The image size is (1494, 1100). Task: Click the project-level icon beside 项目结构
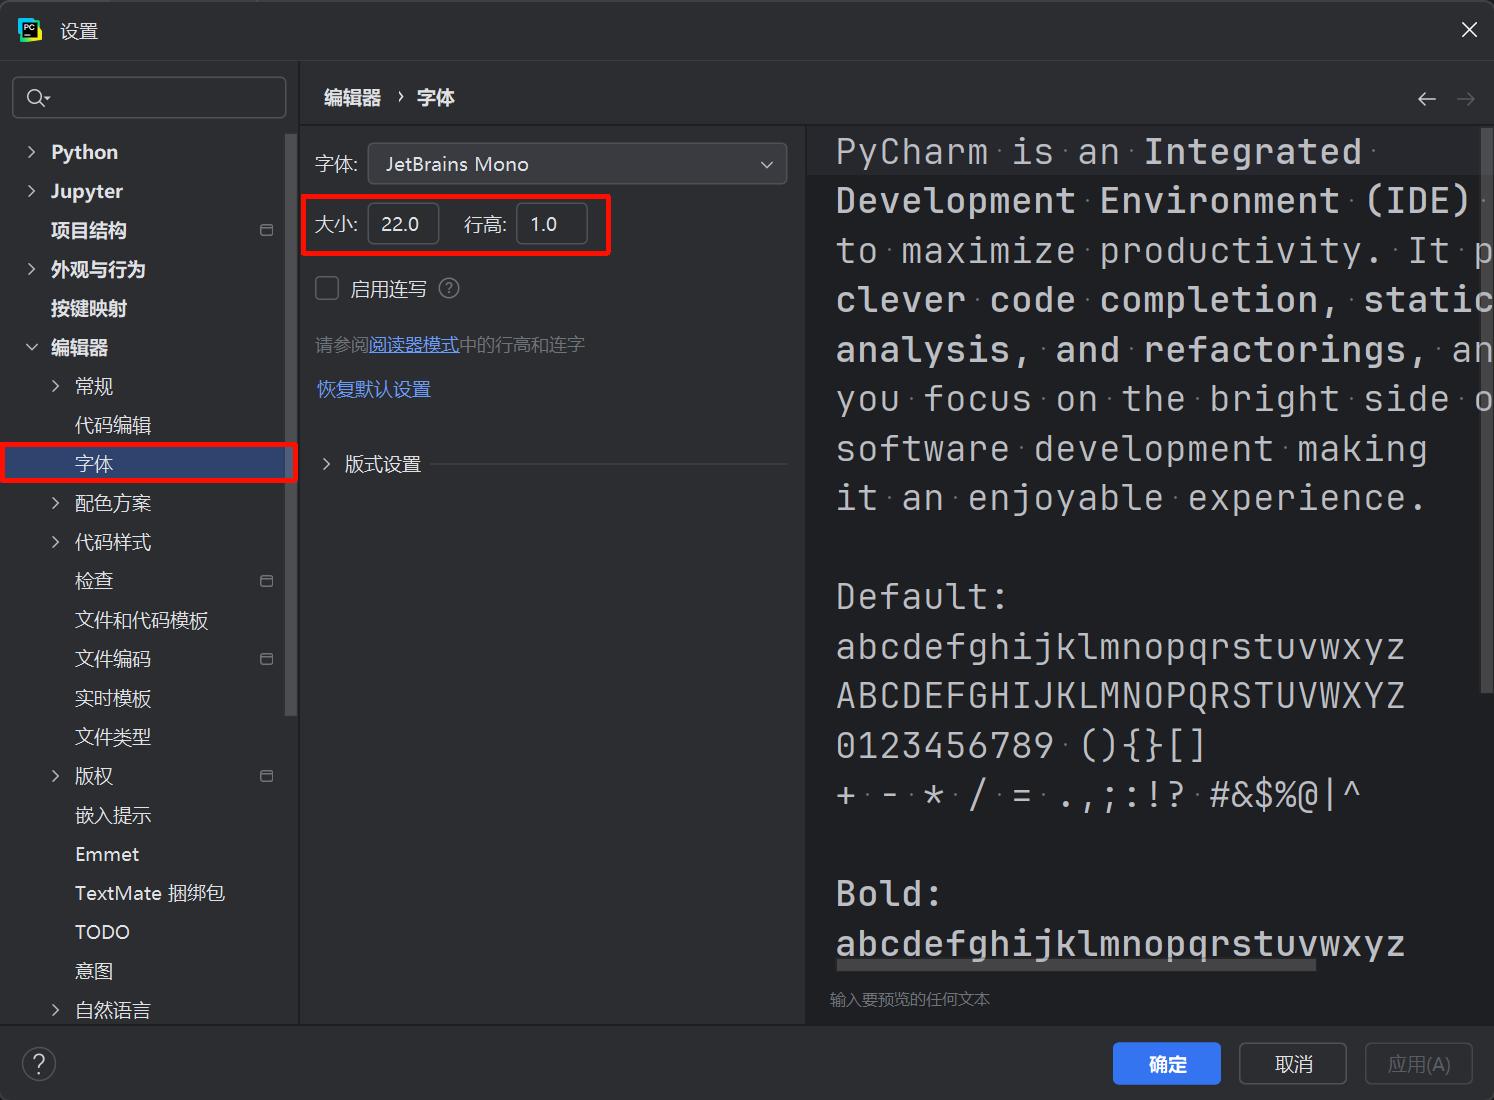tap(266, 230)
